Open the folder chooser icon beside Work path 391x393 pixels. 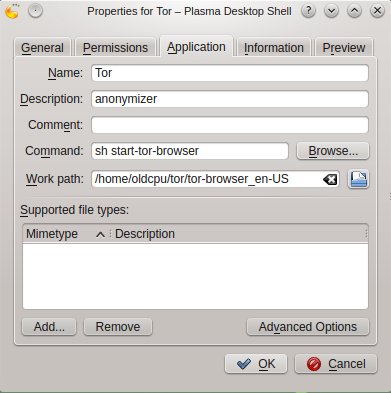[x=358, y=179]
